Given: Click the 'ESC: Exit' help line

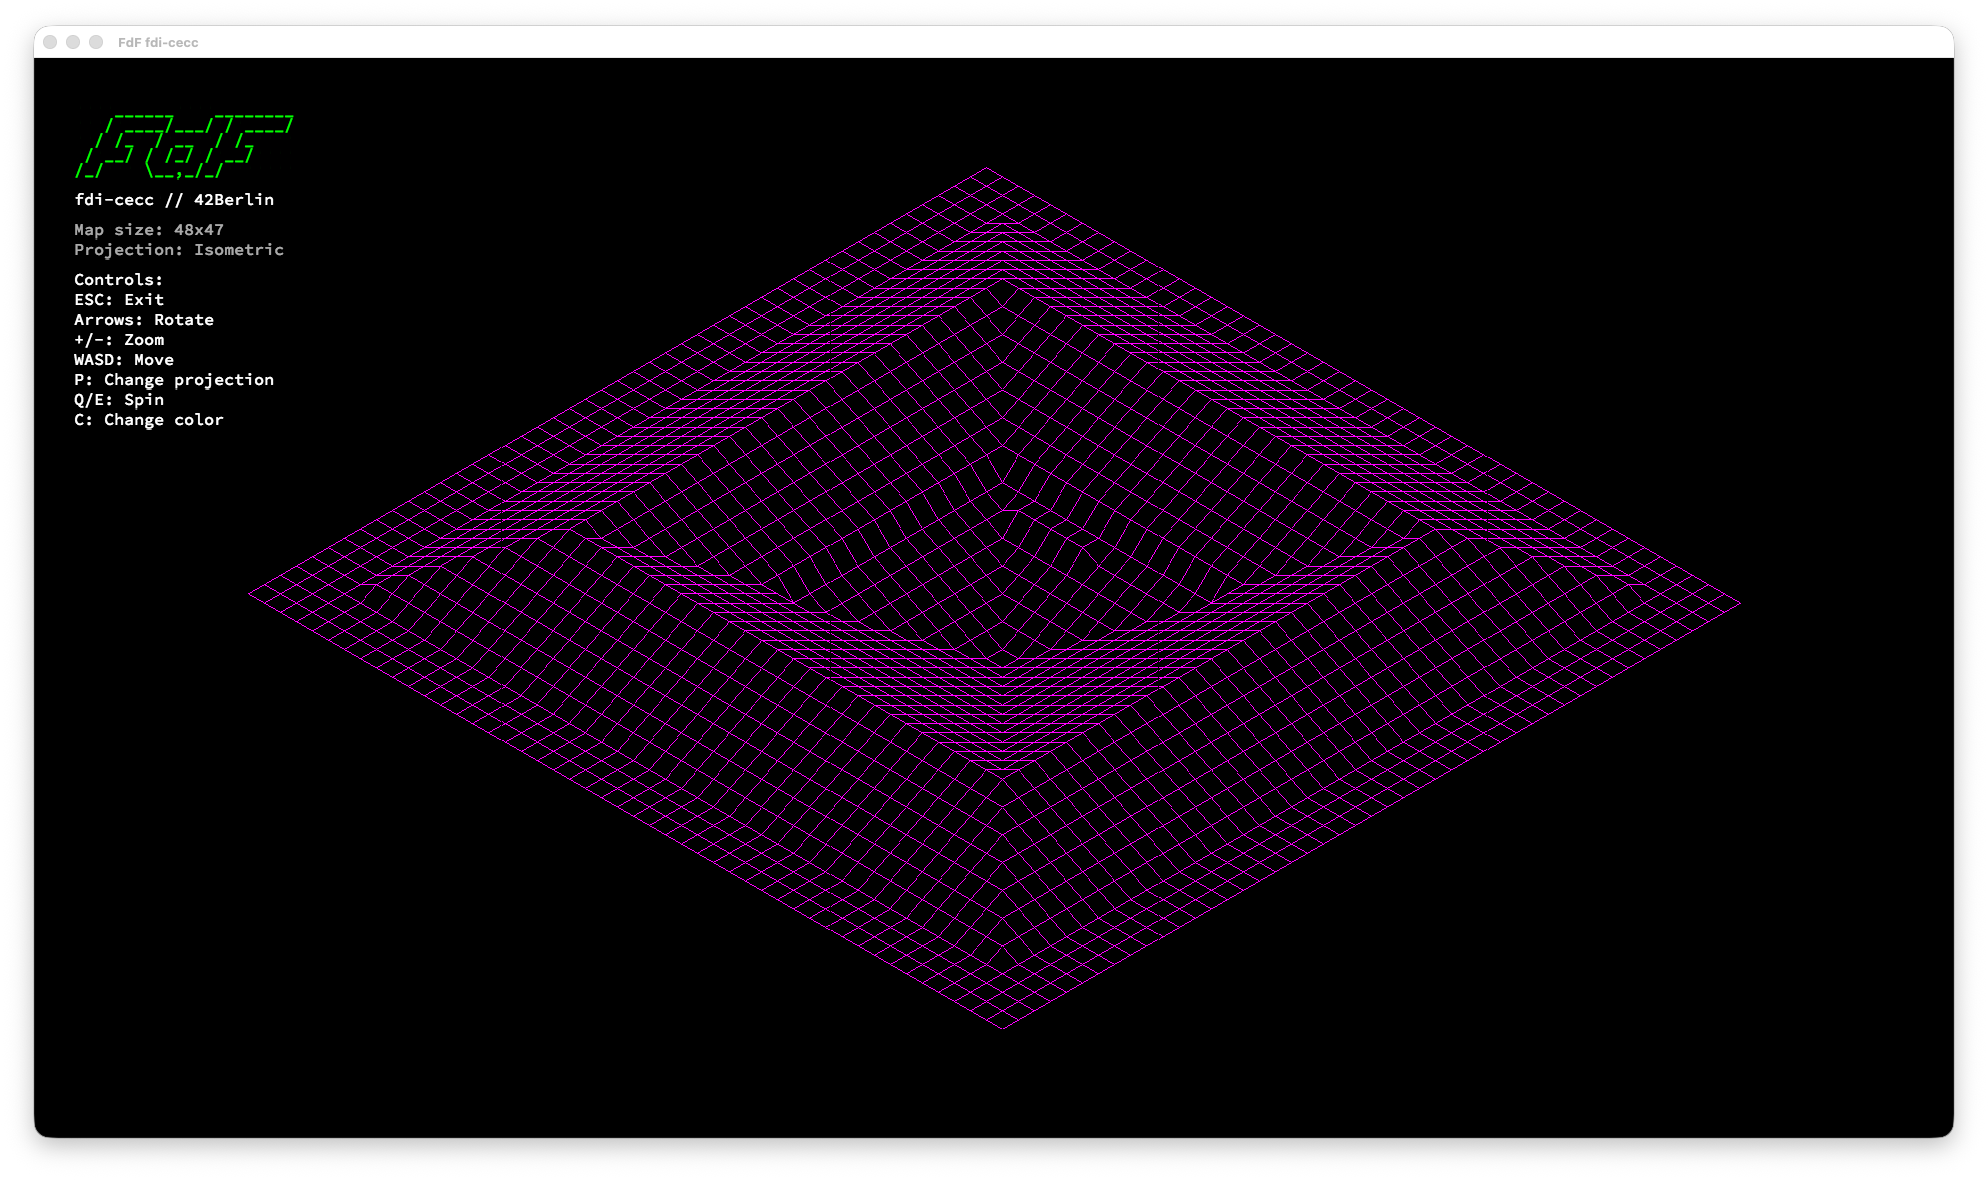Looking at the screenshot, I should (x=119, y=300).
